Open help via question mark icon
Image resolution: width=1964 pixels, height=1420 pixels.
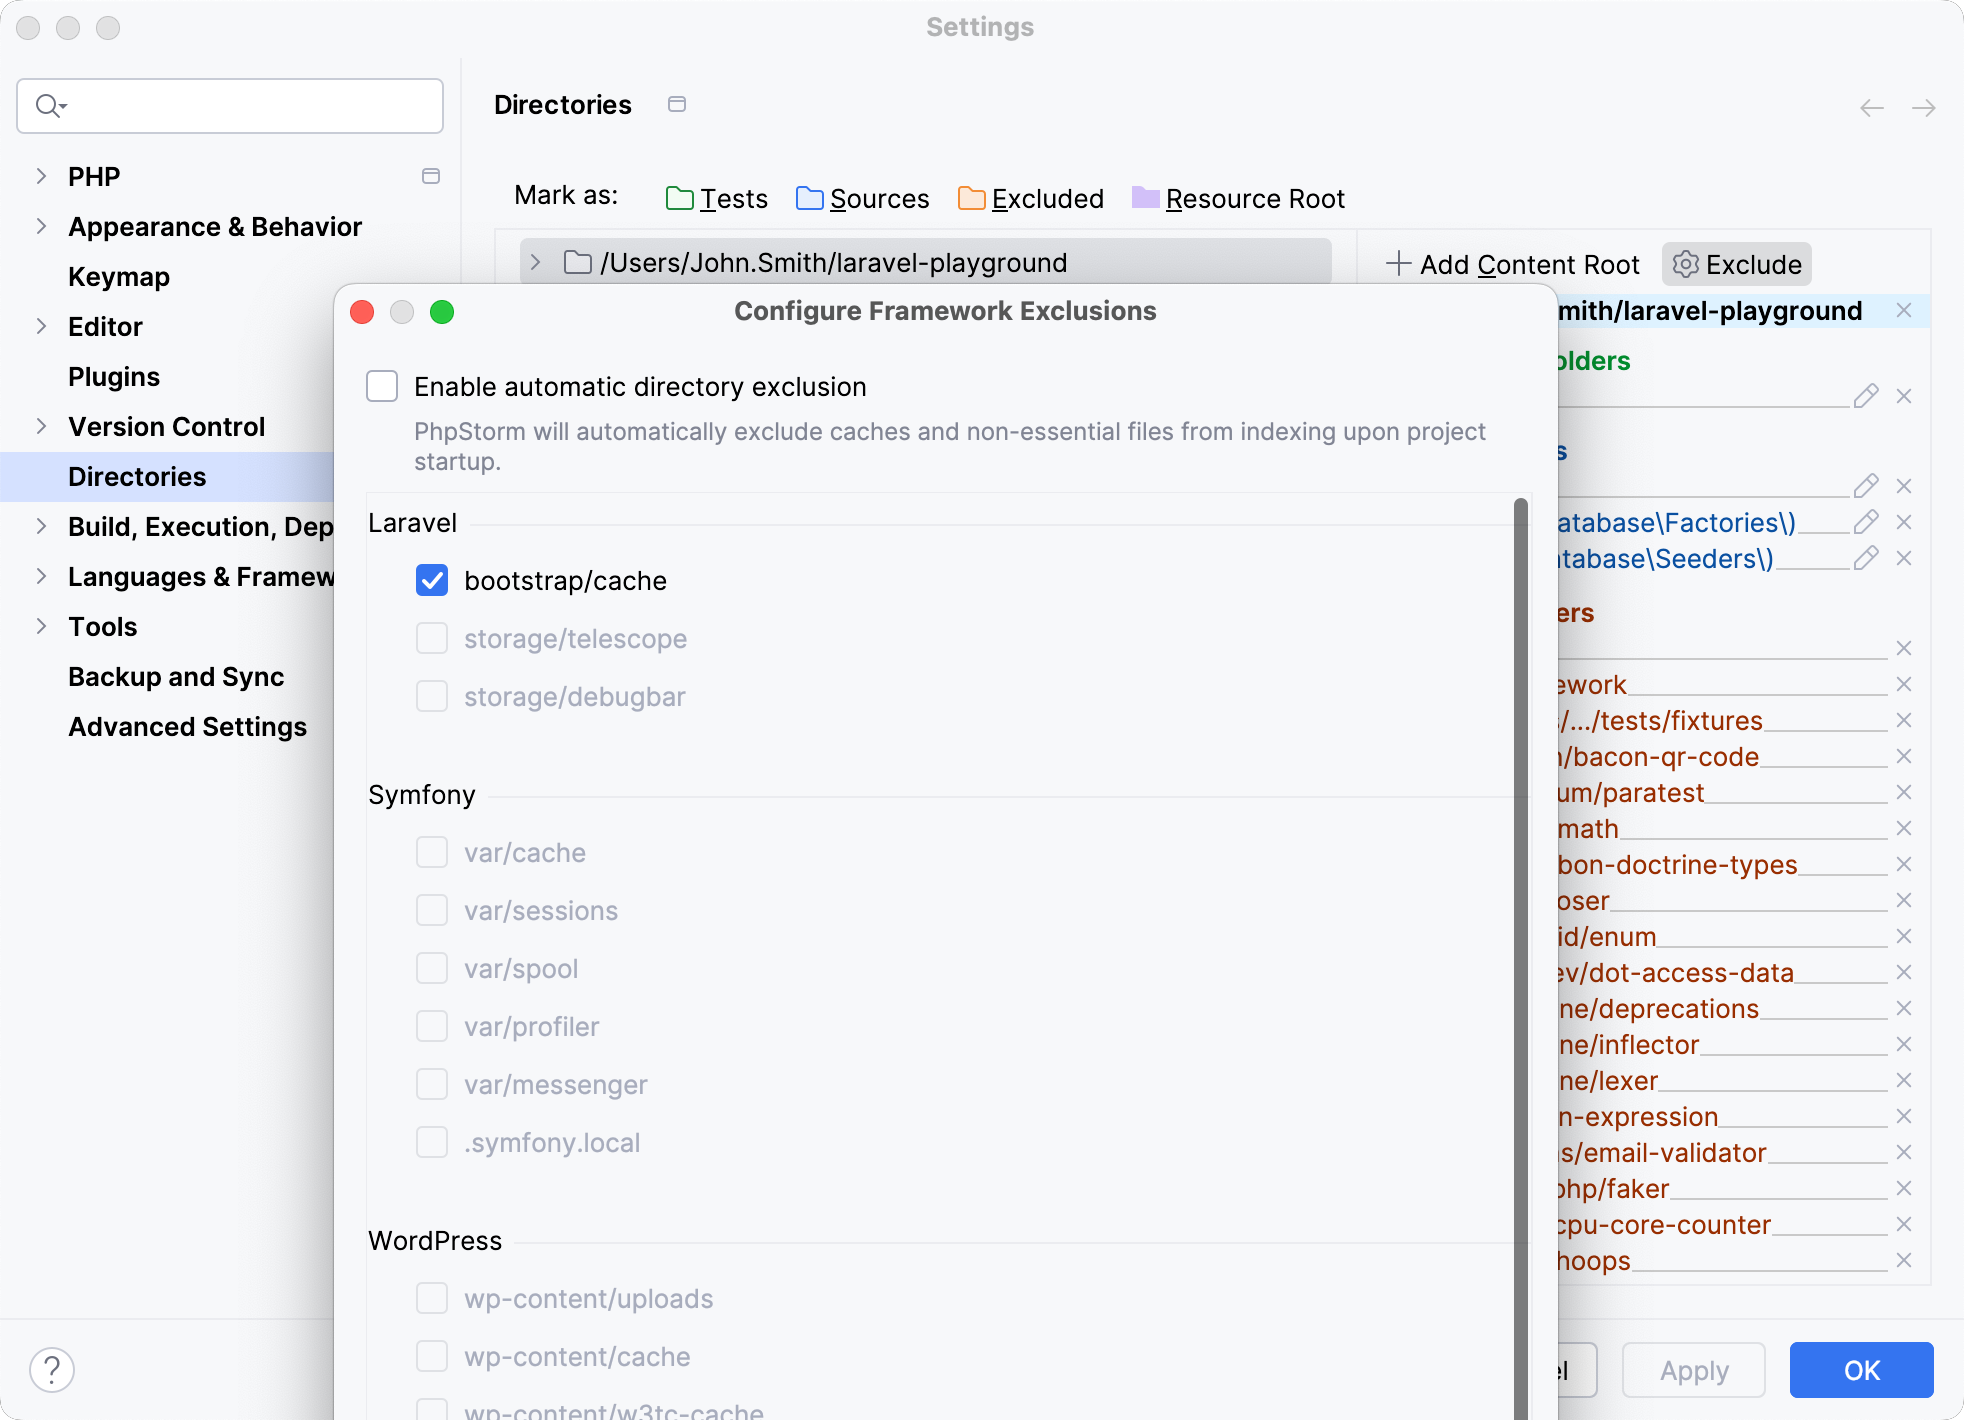click(53, 1370)
